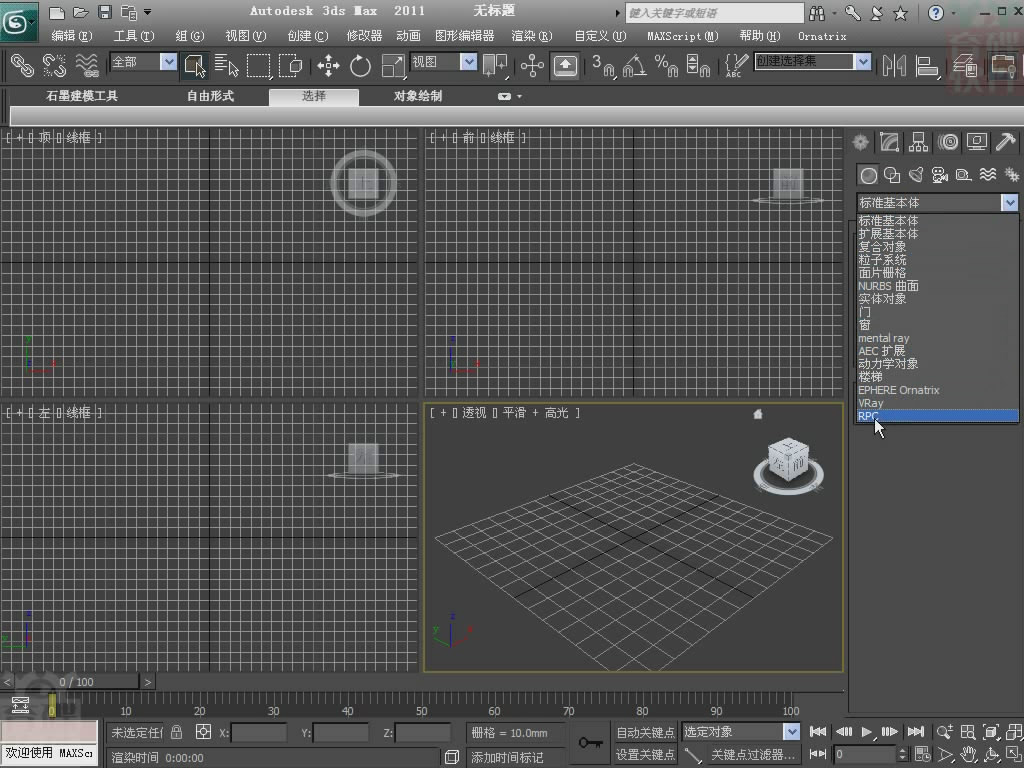Click the Save File icon in title bar

tap(104, 12)
